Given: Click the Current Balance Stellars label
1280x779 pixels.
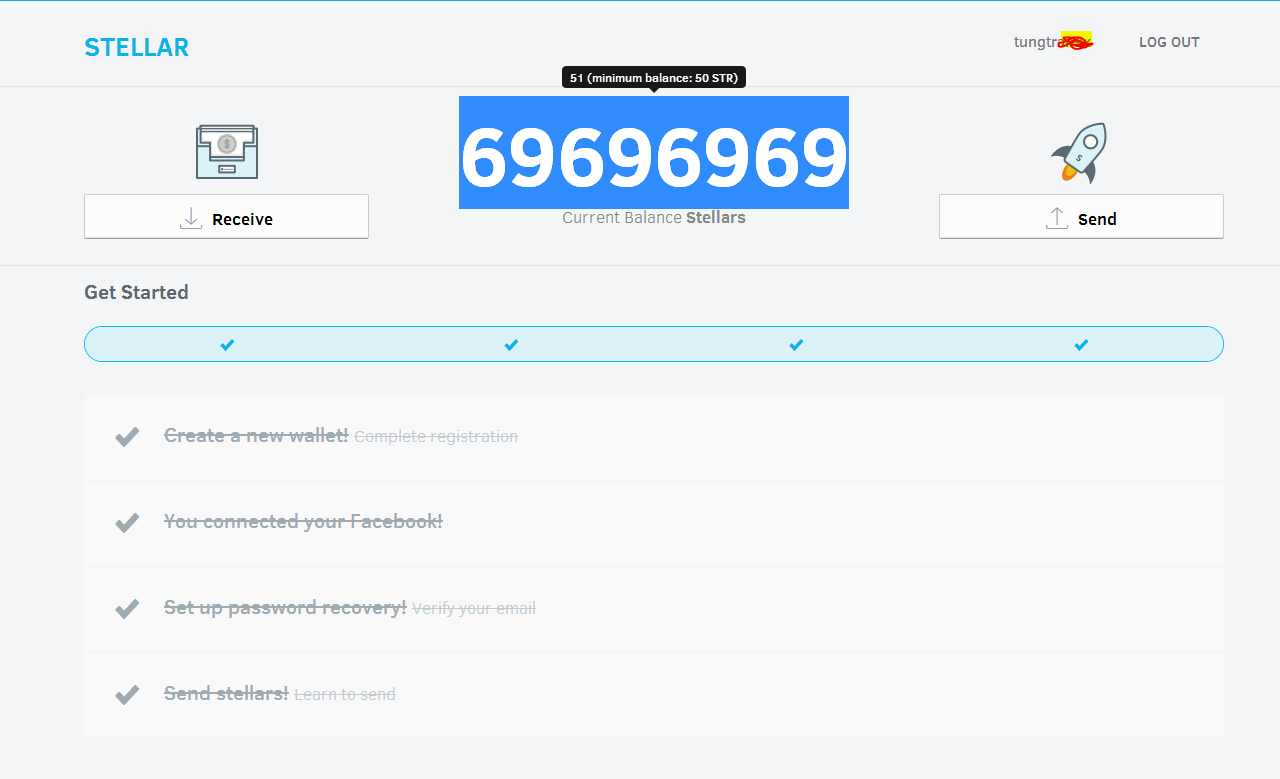Looking at the screenshot, I should pos(654,217).
